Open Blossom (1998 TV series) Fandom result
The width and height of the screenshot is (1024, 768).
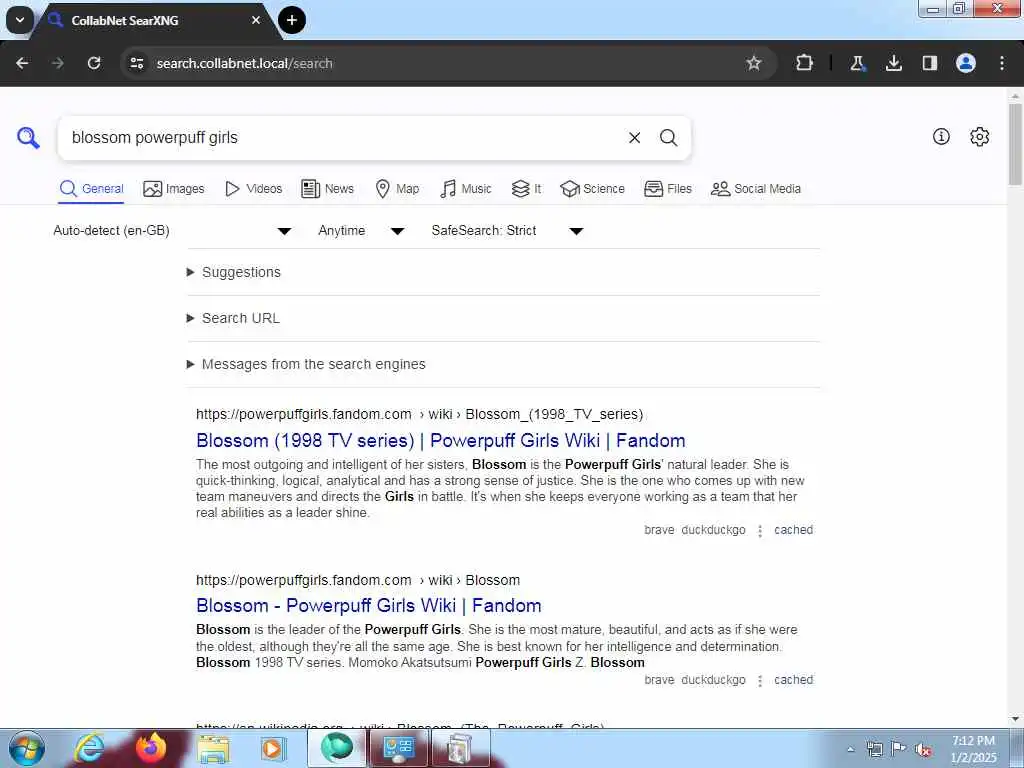pos(441,440)
